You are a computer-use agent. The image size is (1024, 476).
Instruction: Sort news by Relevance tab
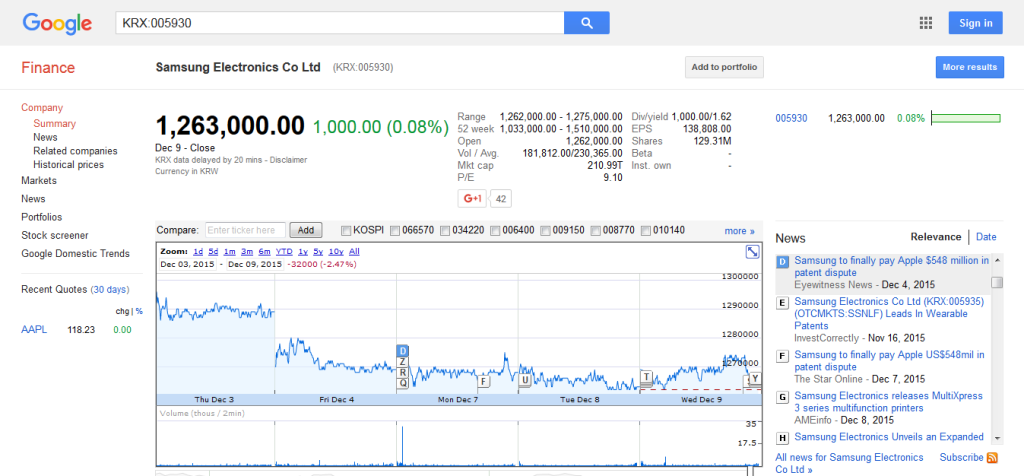point(936,237)
